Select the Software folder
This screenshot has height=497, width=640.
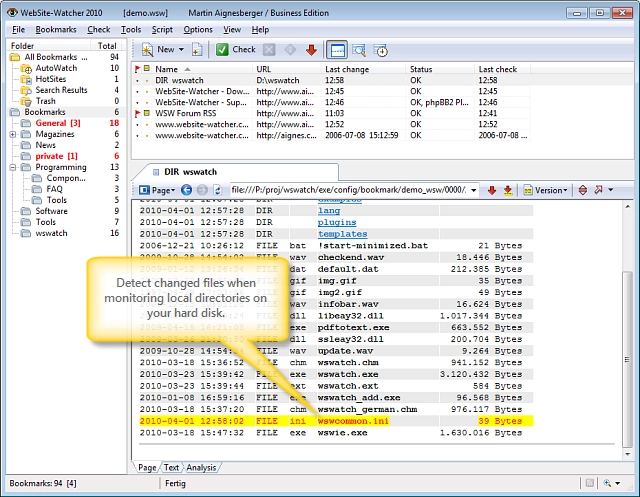pyautogui.click(x=51, y=211)
